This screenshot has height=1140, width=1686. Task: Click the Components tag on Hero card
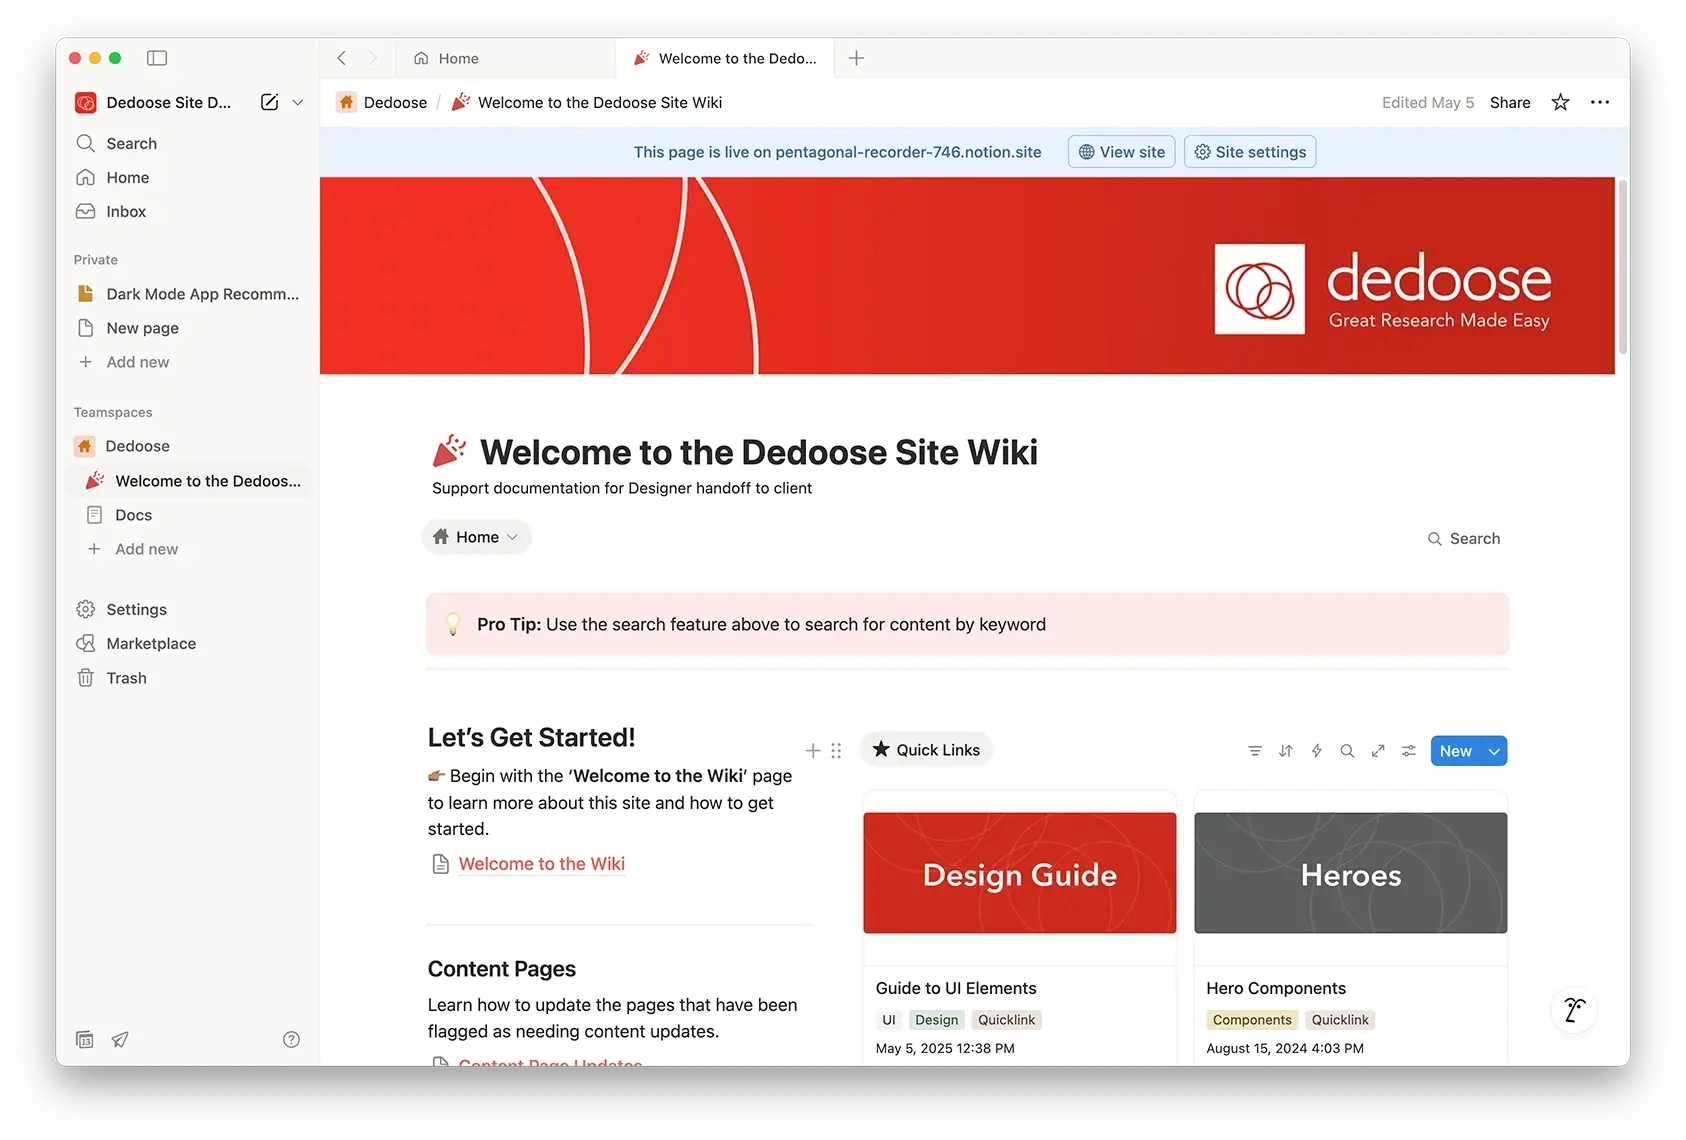[x=1252, y=1020]
